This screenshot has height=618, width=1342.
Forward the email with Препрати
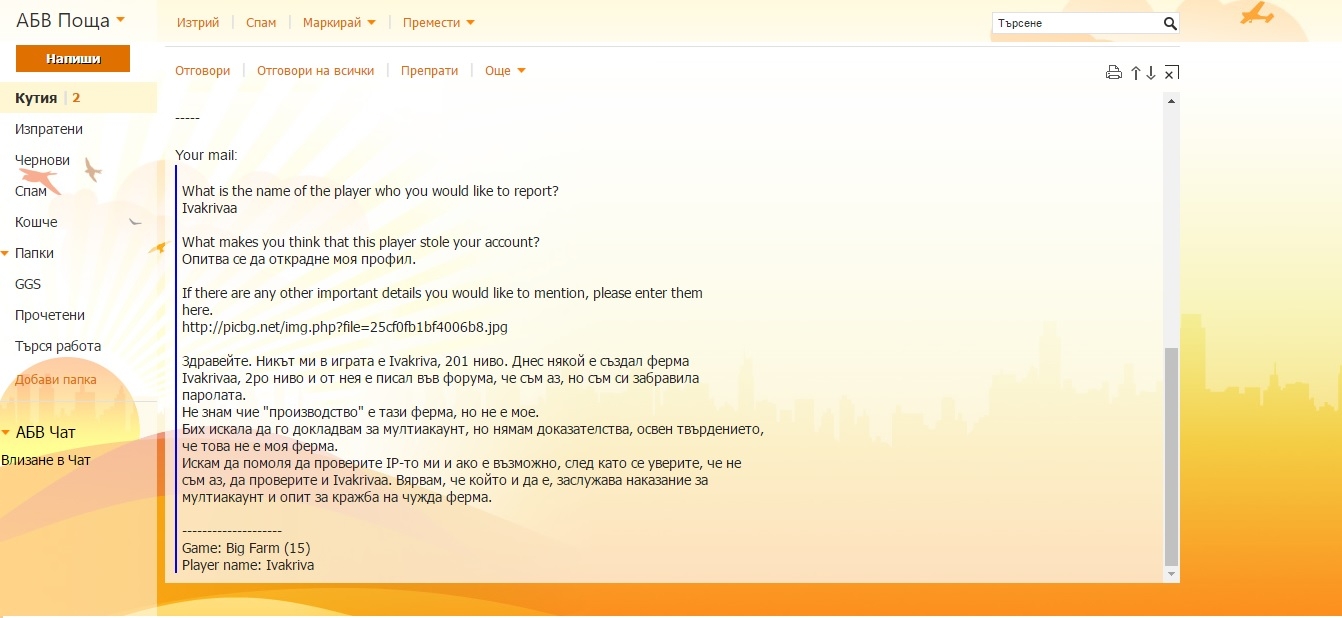tap(429, 71)
